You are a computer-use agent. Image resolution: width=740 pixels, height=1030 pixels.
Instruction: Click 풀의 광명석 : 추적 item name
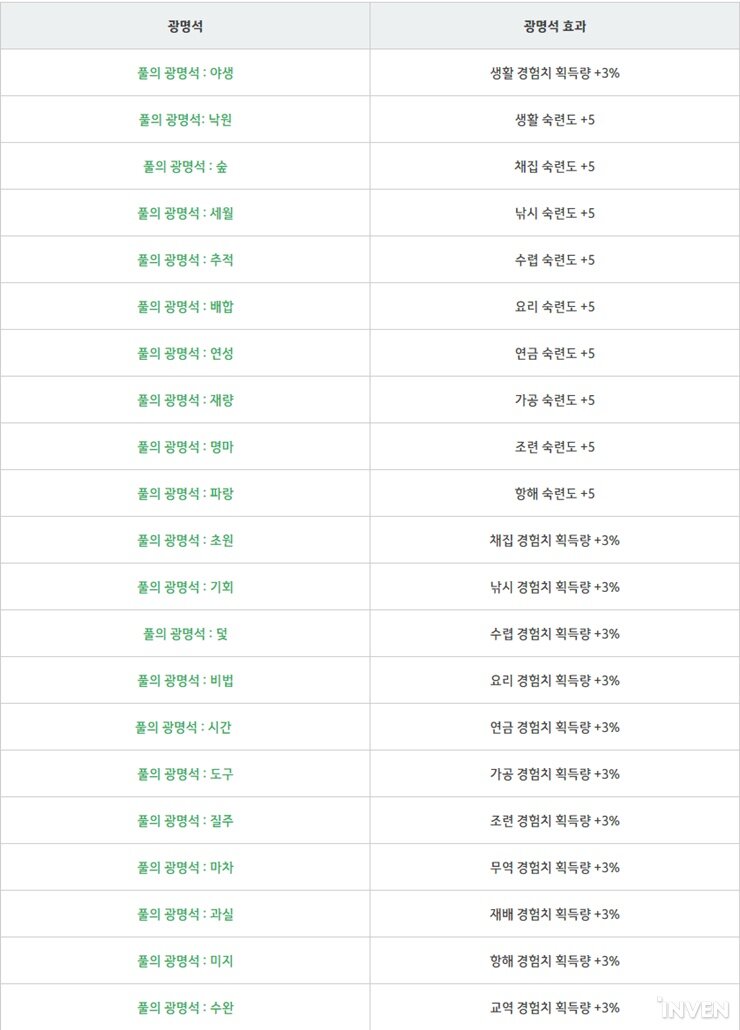pos(185,259)
